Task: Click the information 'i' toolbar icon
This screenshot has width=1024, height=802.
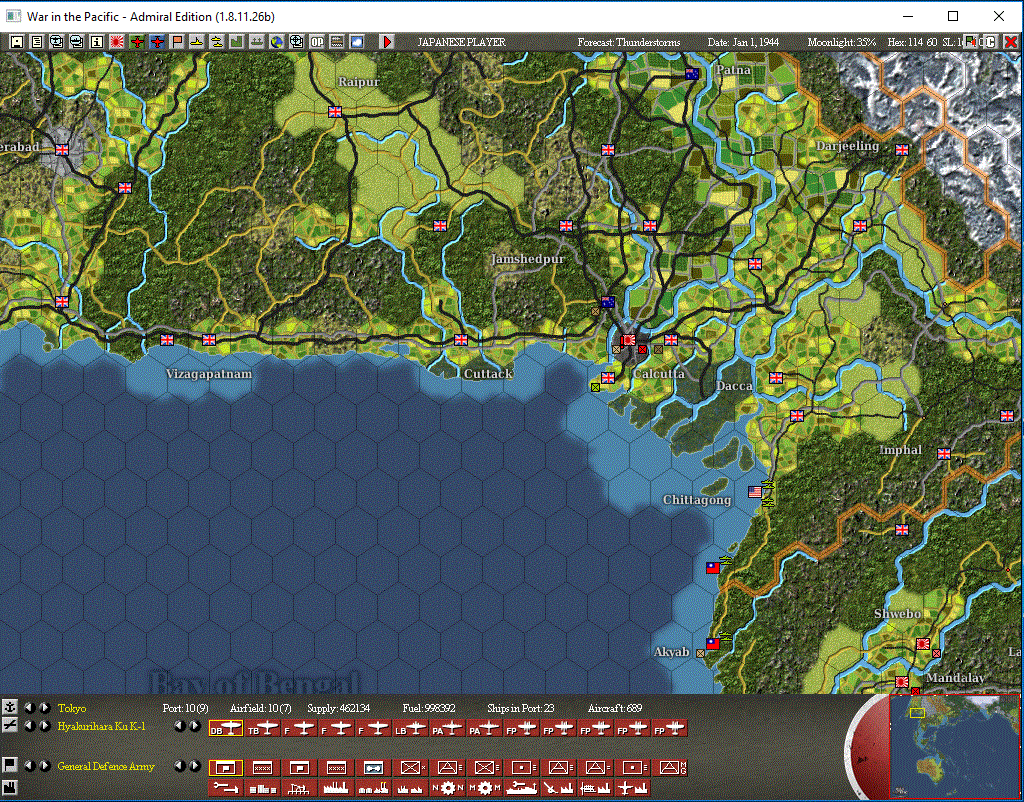Action: (x=96, y=42)
